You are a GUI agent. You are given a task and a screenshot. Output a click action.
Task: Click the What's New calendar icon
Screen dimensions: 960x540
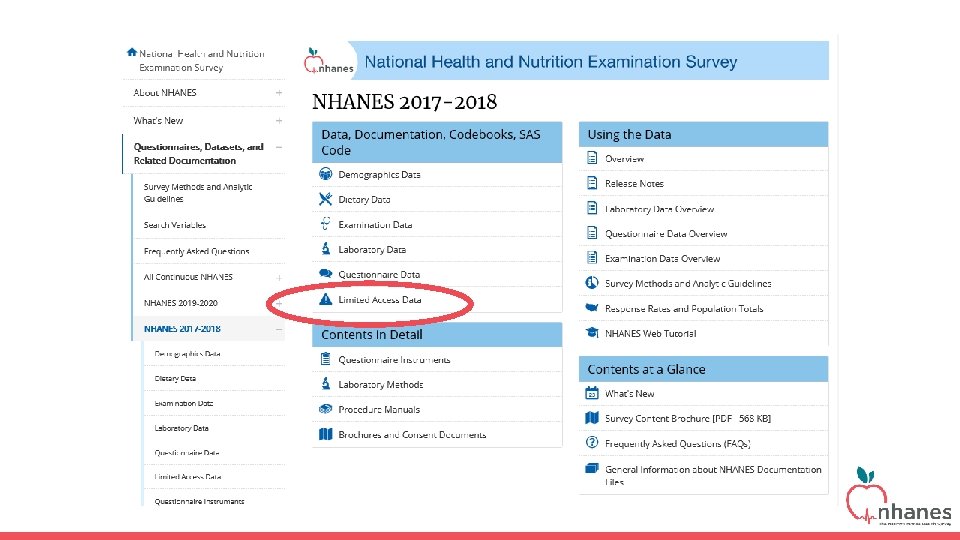[592, 392]
